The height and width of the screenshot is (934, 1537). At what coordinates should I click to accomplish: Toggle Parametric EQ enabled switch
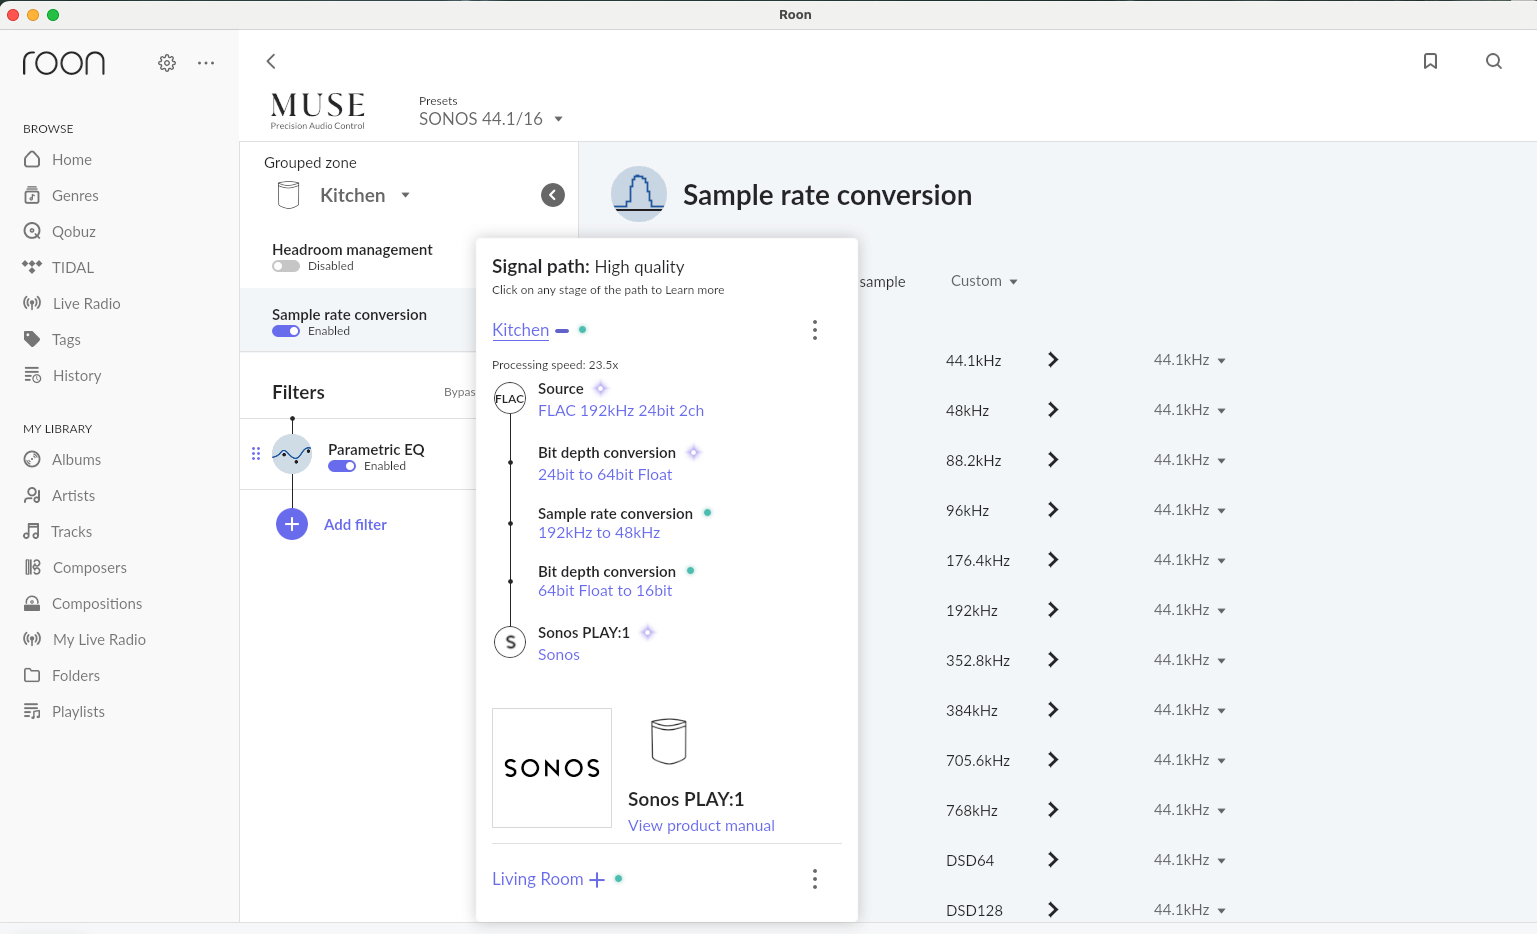coord(342,466)
